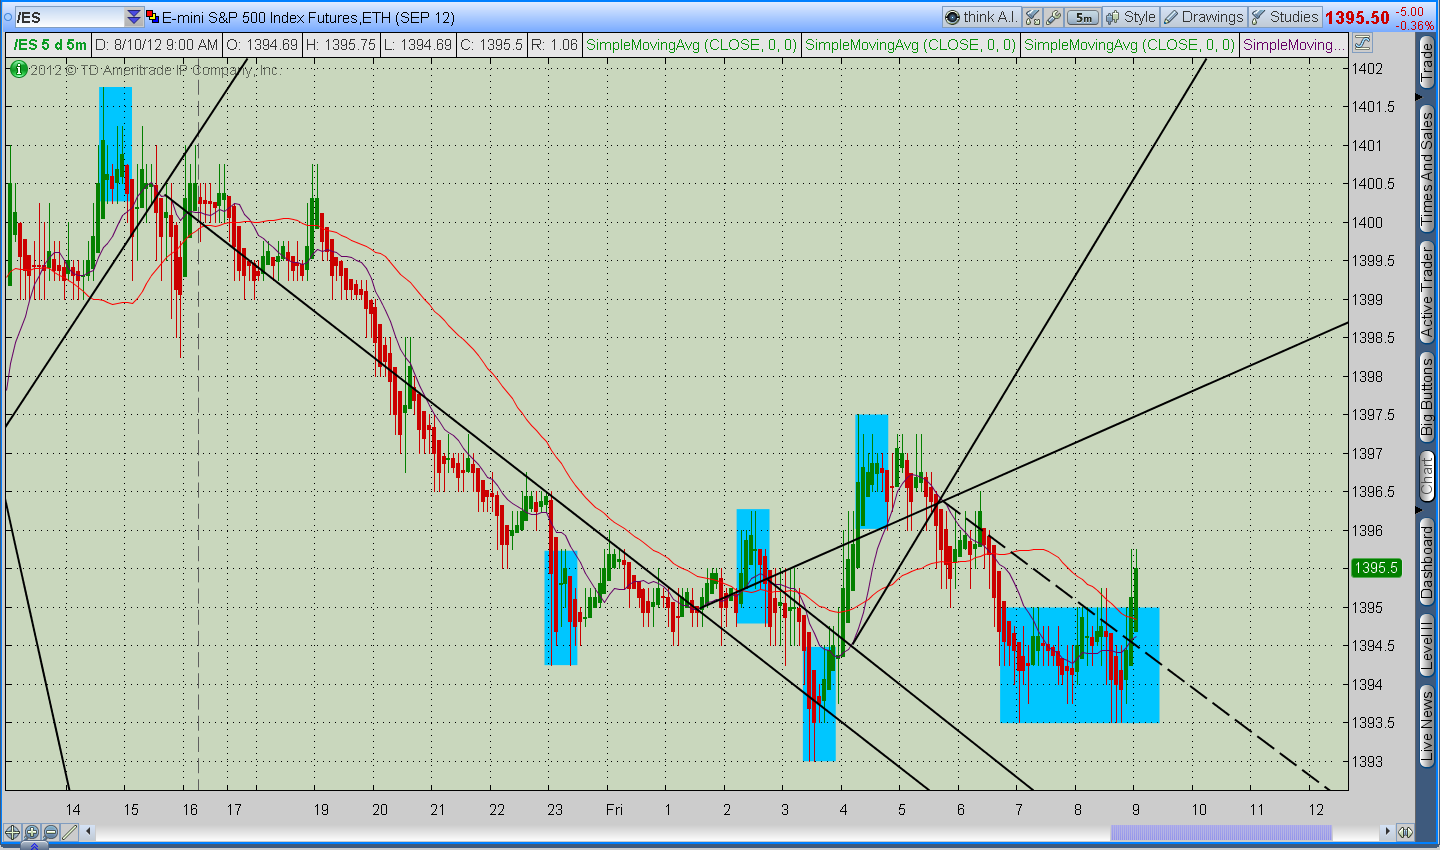1440x850 pixels.
Task: Click the small circle left of symbol box
Action: [7, 17]
